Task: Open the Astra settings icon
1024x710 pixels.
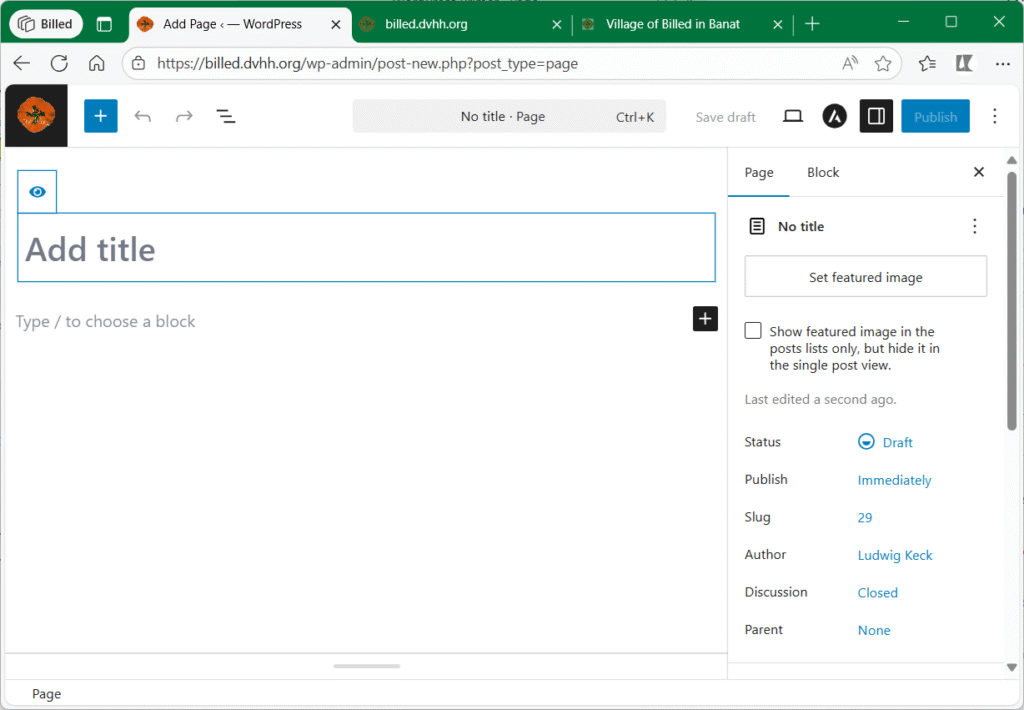Action: click(x=834, y=117)
